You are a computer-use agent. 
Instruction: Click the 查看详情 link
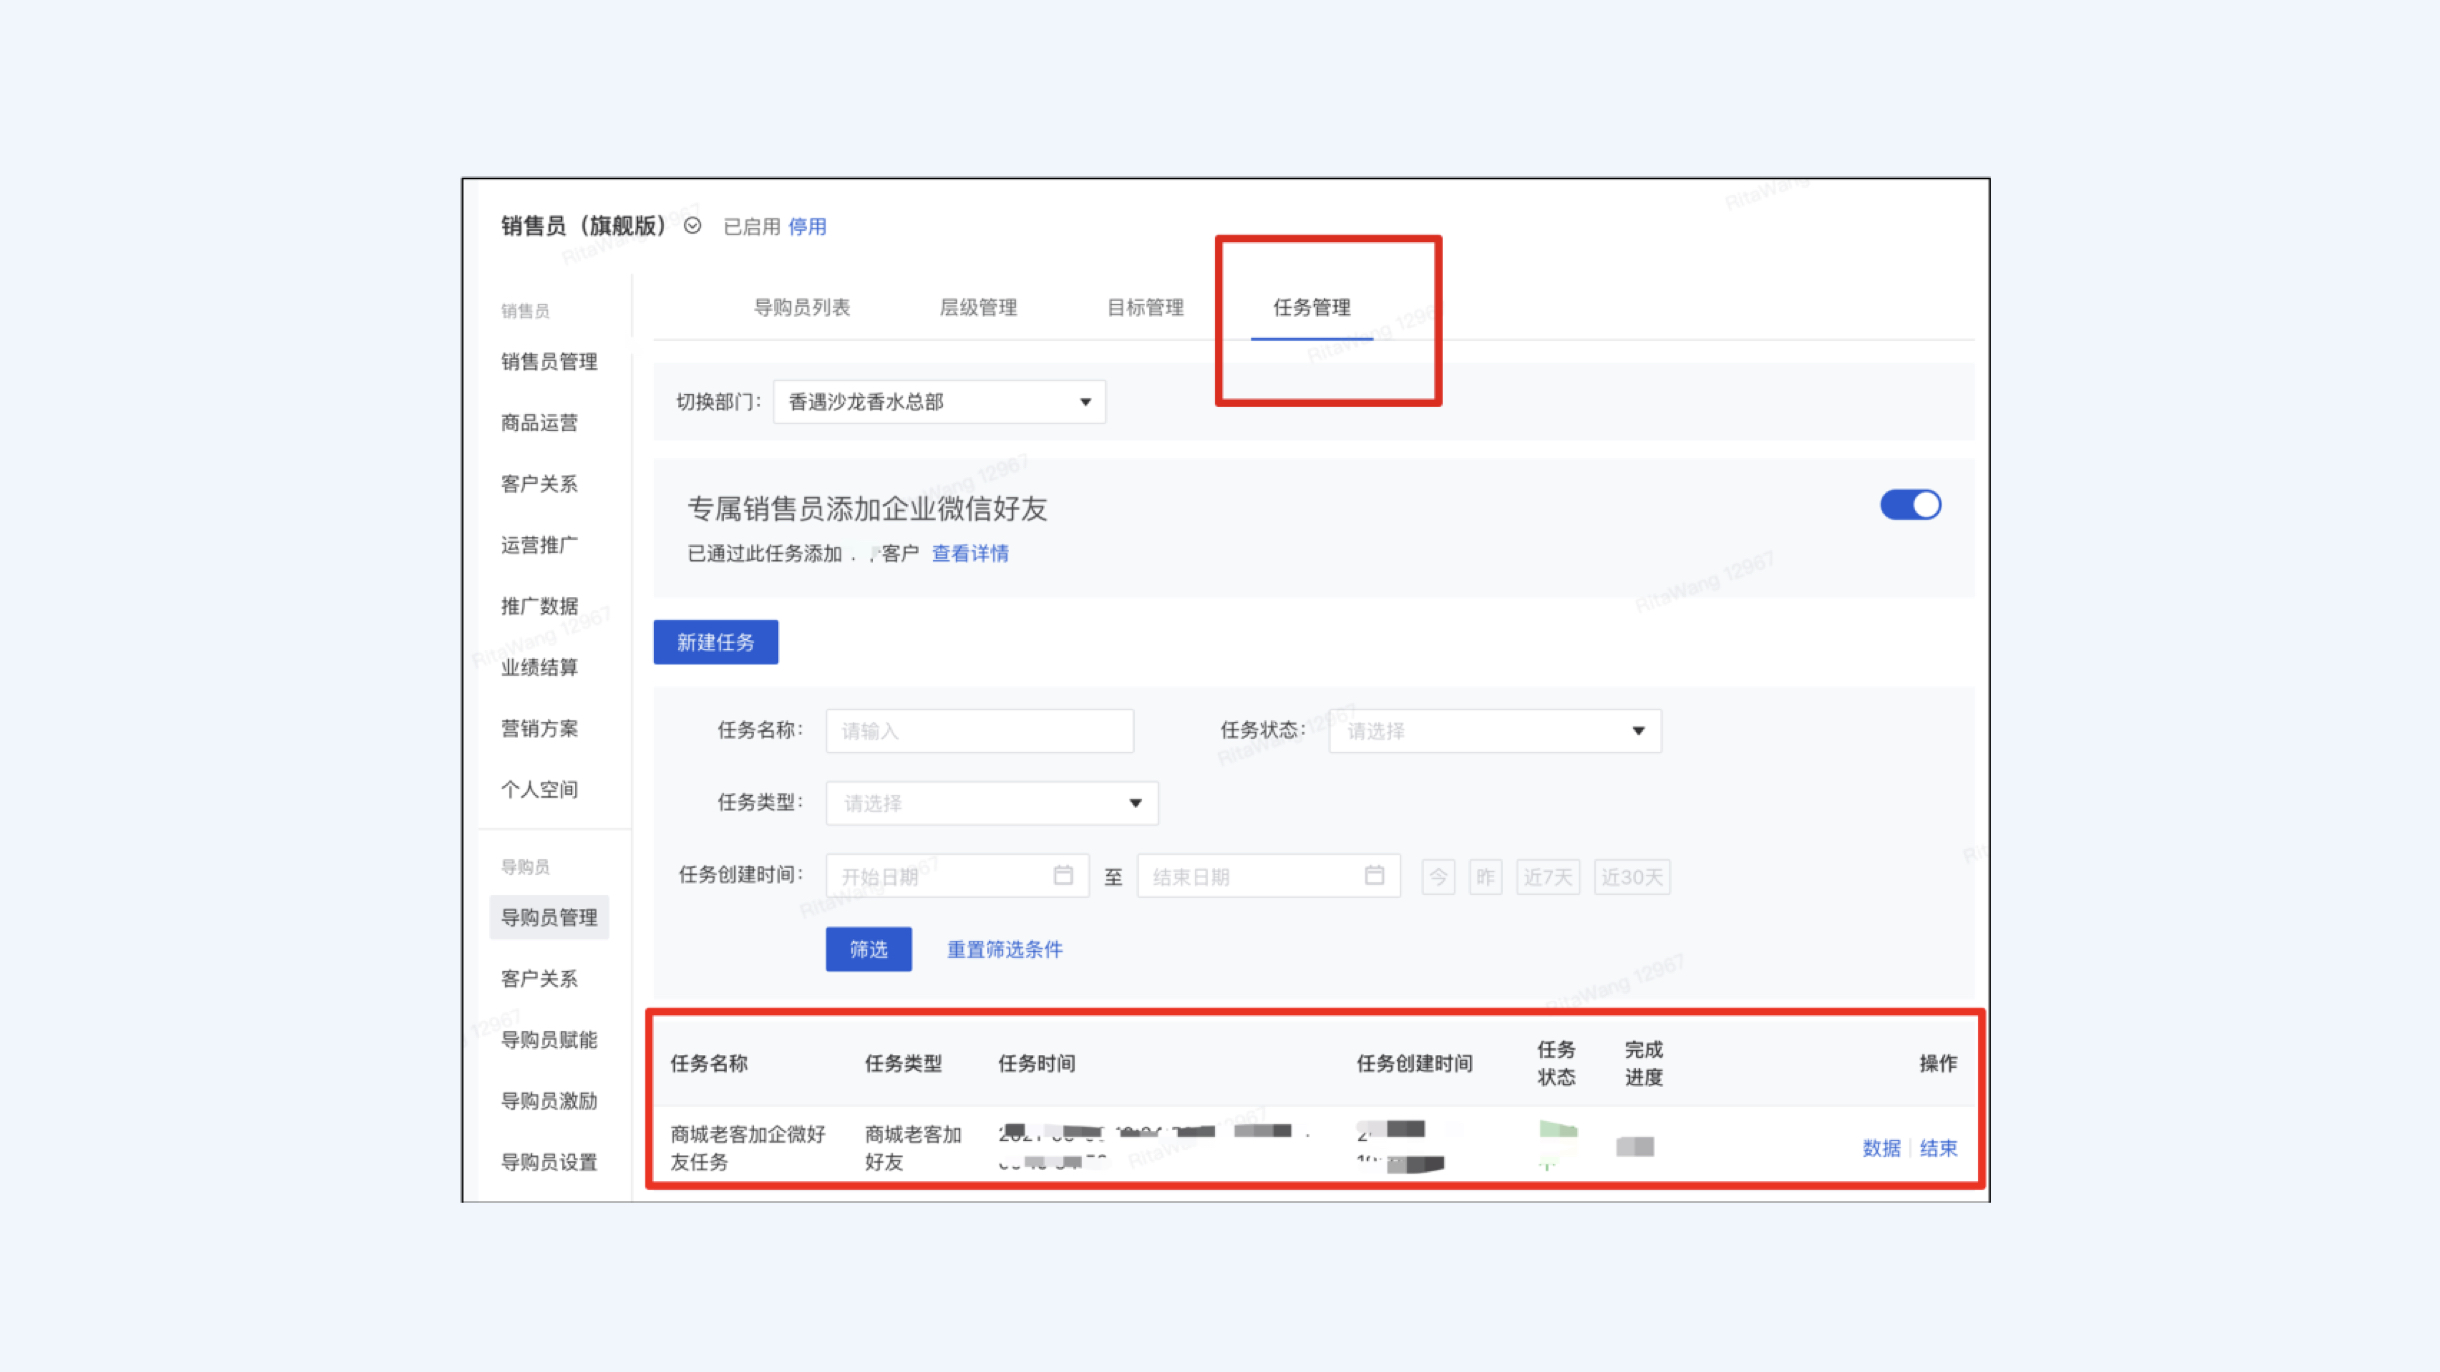point(969,554)
